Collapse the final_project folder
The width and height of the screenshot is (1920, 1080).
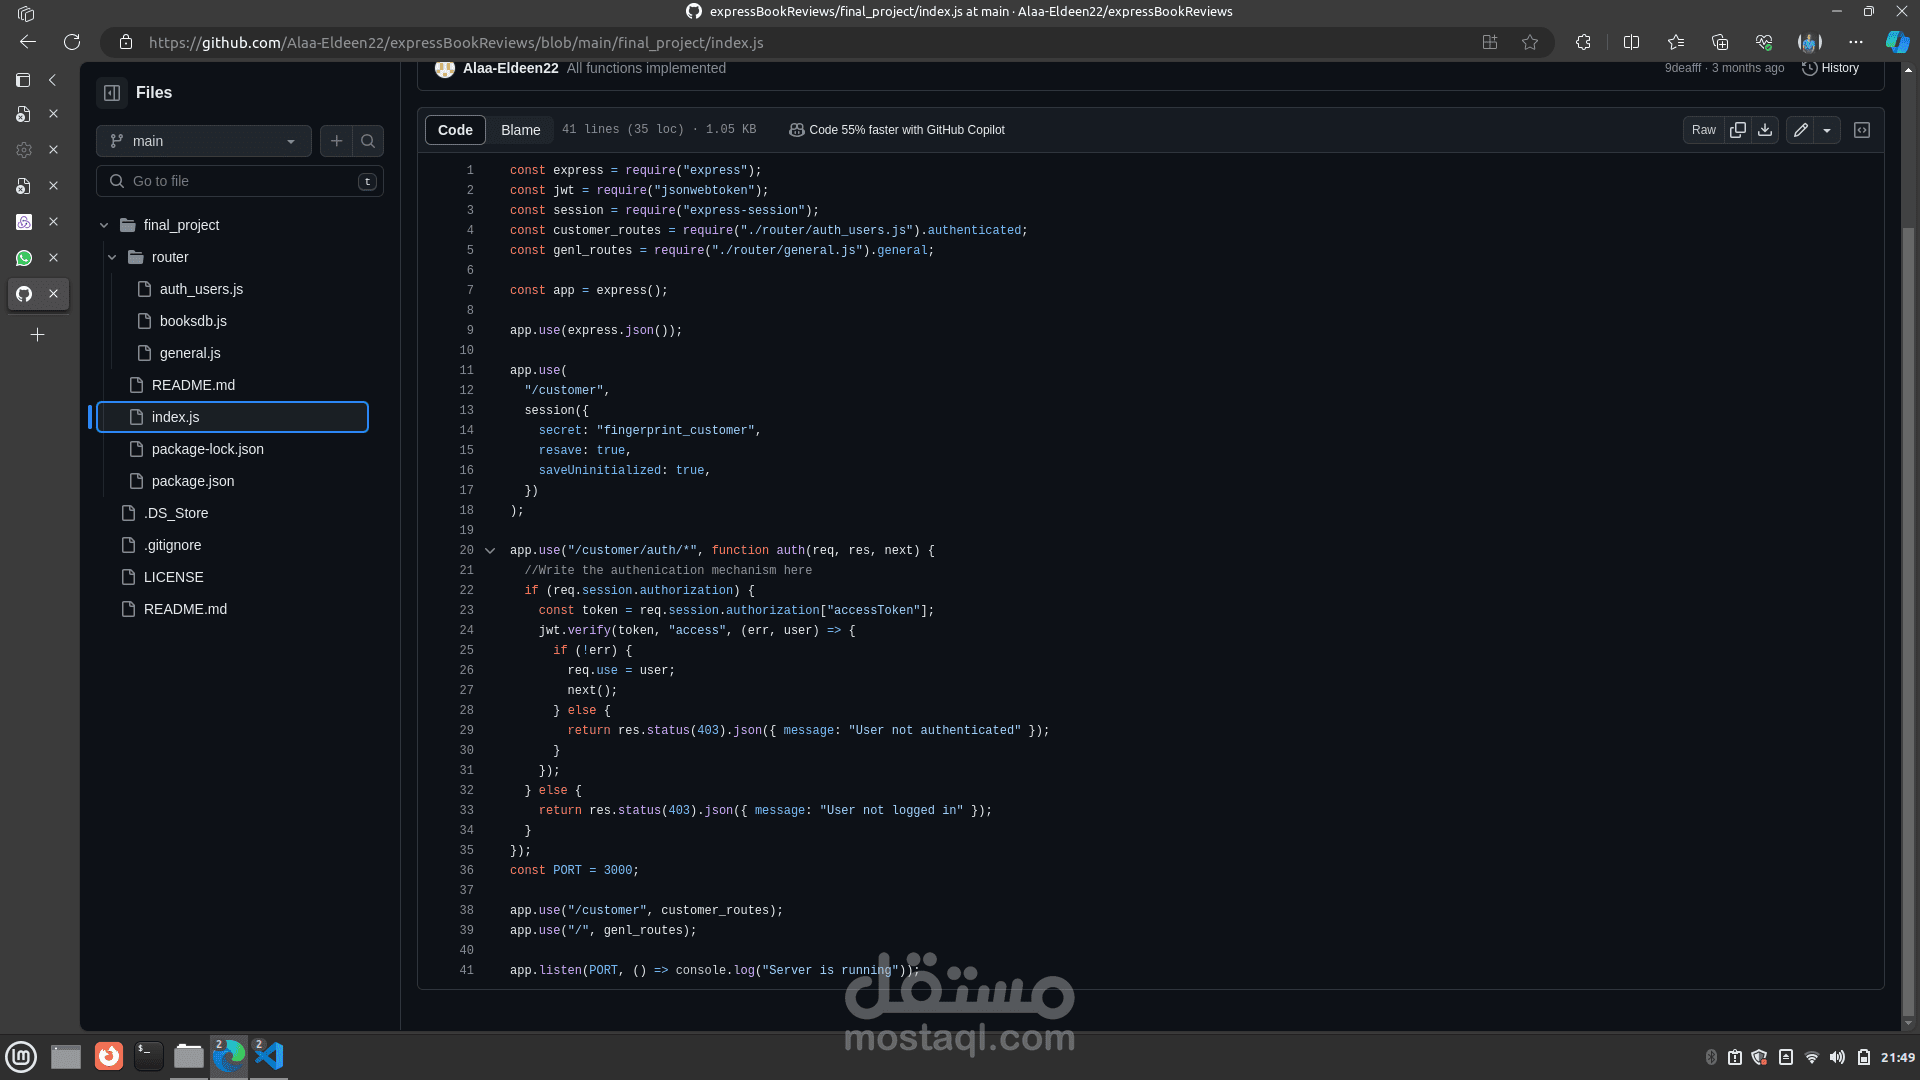[x=104, y=225]
